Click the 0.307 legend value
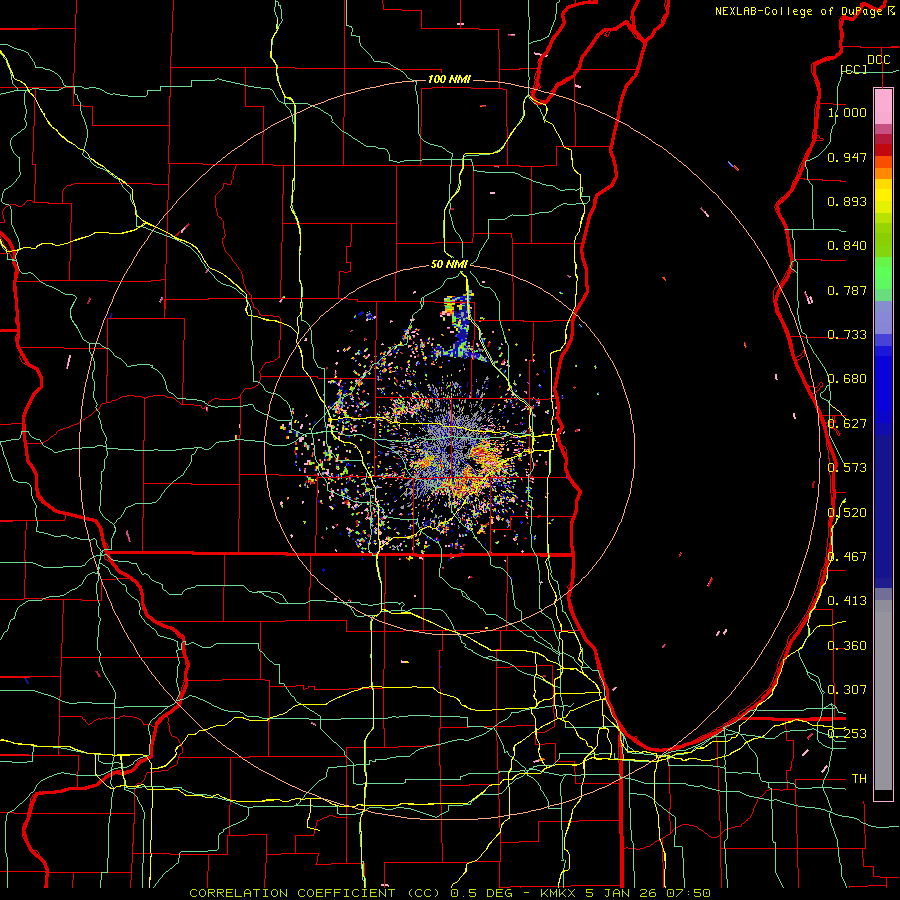 (847, 690)
